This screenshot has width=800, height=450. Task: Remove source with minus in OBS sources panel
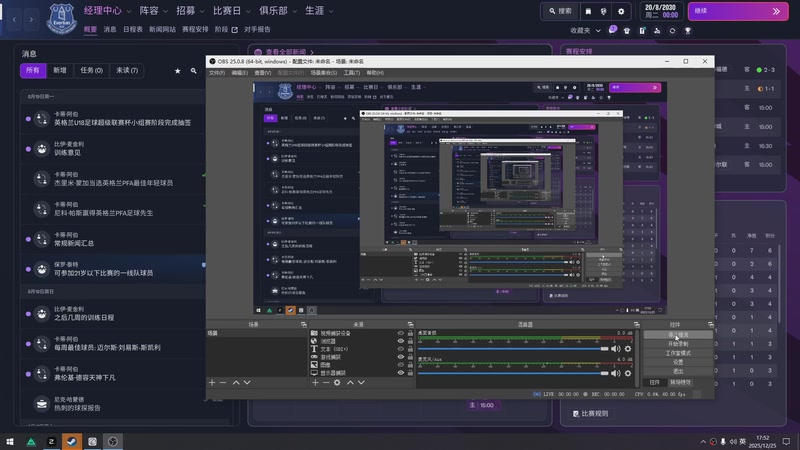click(326, 382)
